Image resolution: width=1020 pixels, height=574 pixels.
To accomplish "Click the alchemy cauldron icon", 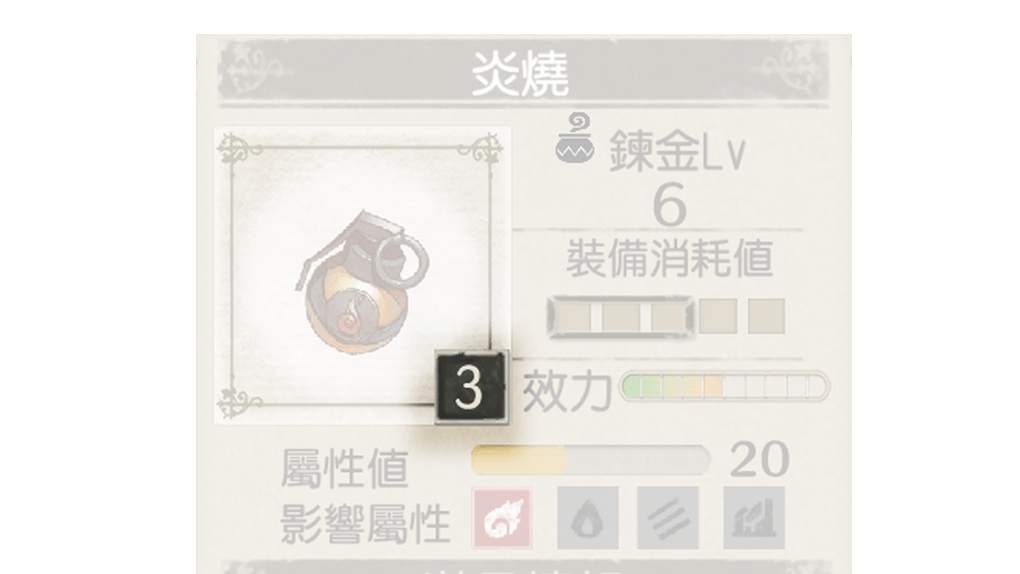I will 575,139.
